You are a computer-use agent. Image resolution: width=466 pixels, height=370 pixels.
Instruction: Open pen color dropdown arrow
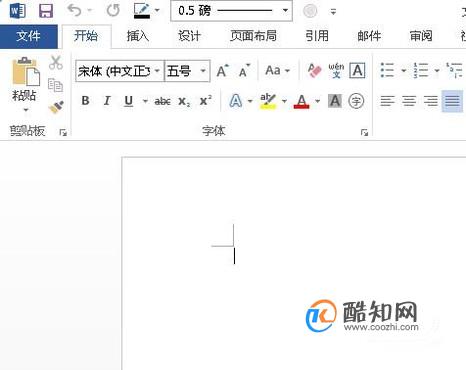[157, 11]
